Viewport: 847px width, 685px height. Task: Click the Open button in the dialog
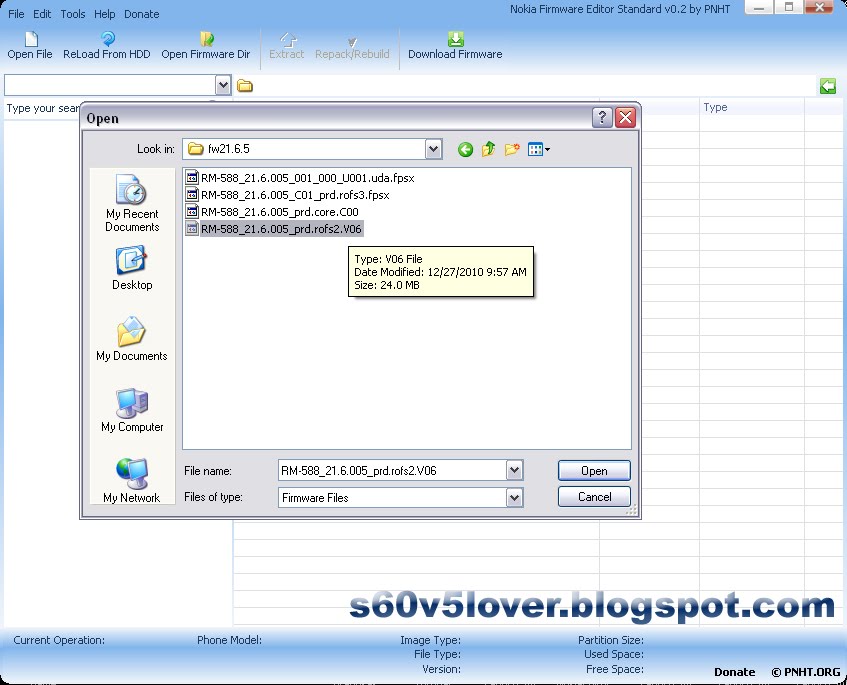click(x=594, y=471)
